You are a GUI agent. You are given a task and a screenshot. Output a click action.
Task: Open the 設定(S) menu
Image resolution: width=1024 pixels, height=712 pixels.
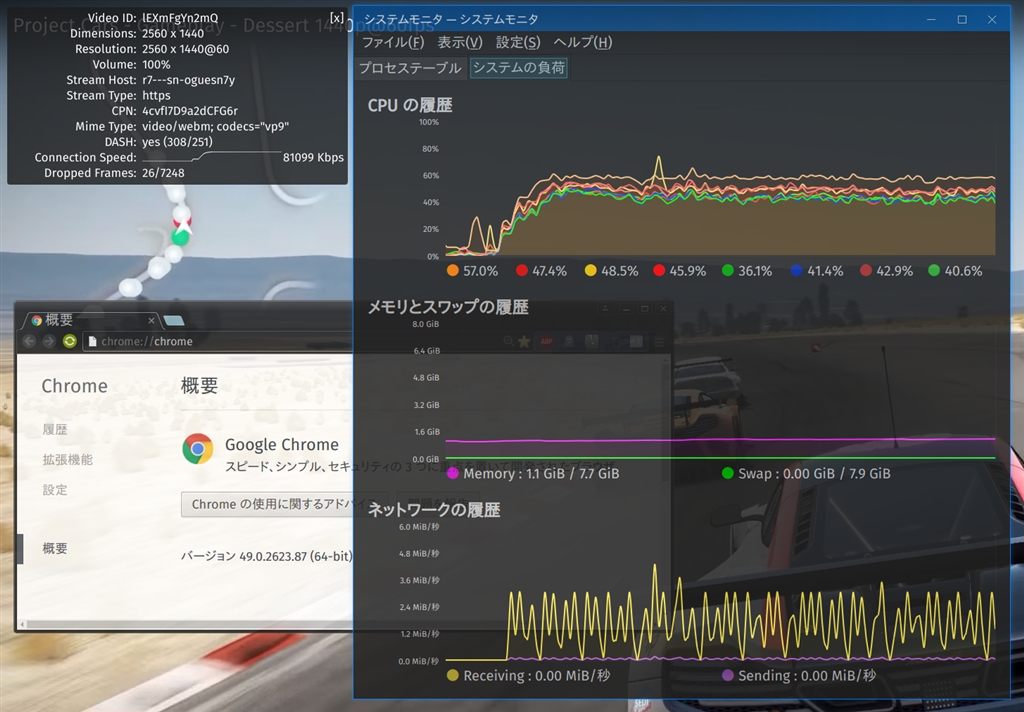coord(518,42)
